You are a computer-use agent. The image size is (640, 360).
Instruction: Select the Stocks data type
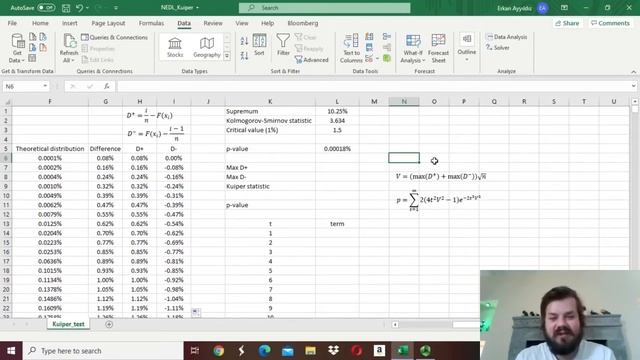[x=175, y=47]
